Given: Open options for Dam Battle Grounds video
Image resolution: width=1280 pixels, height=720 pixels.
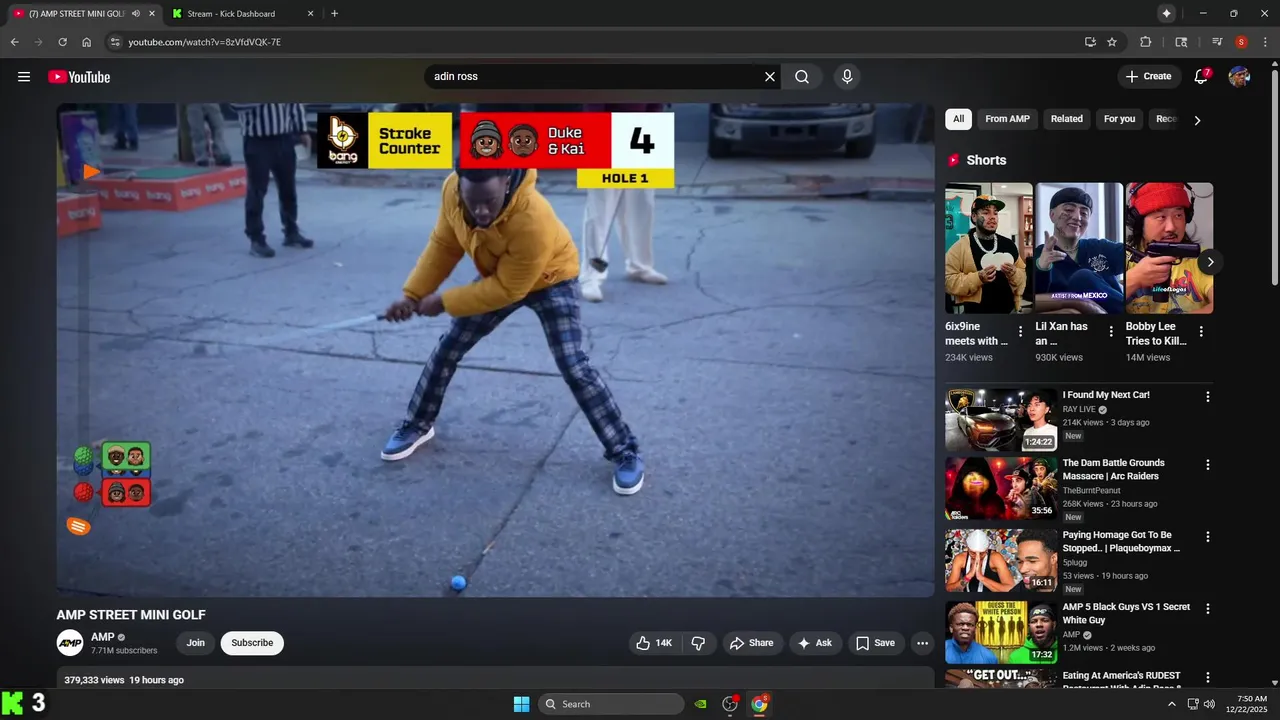Looking at the screenshot, I should point(1207,465).
